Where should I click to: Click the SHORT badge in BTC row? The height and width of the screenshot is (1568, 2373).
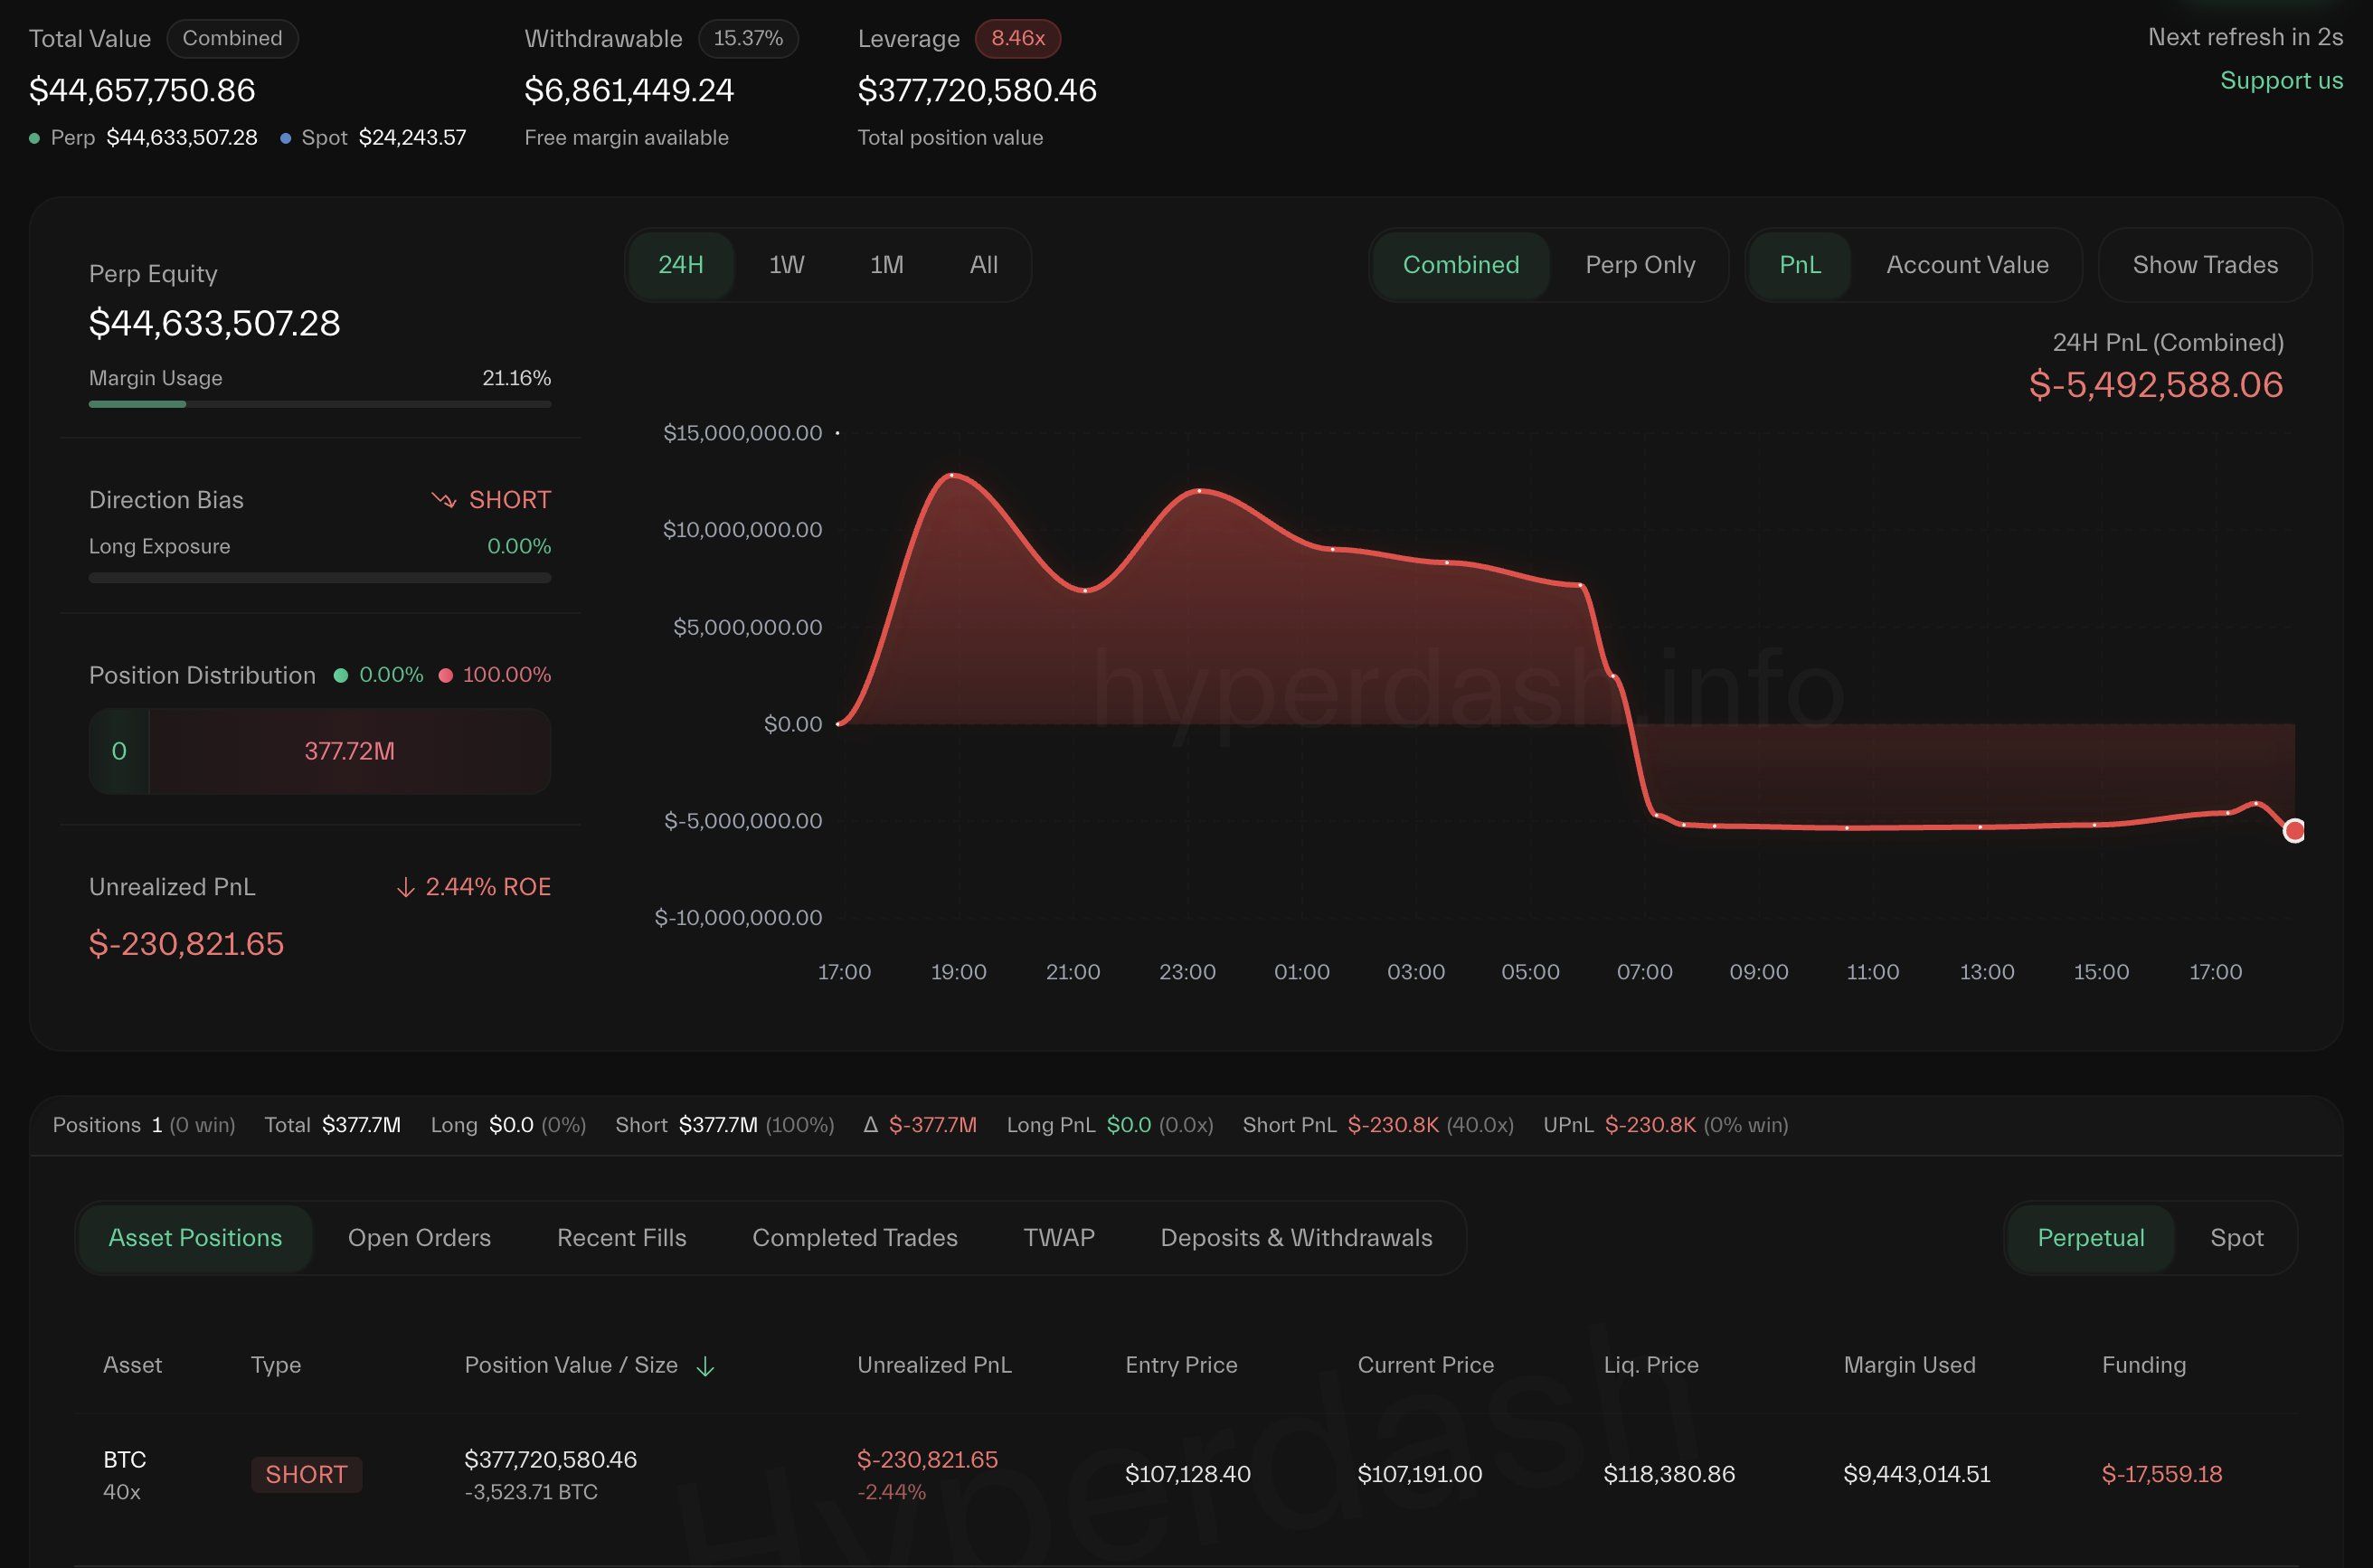306,1474
